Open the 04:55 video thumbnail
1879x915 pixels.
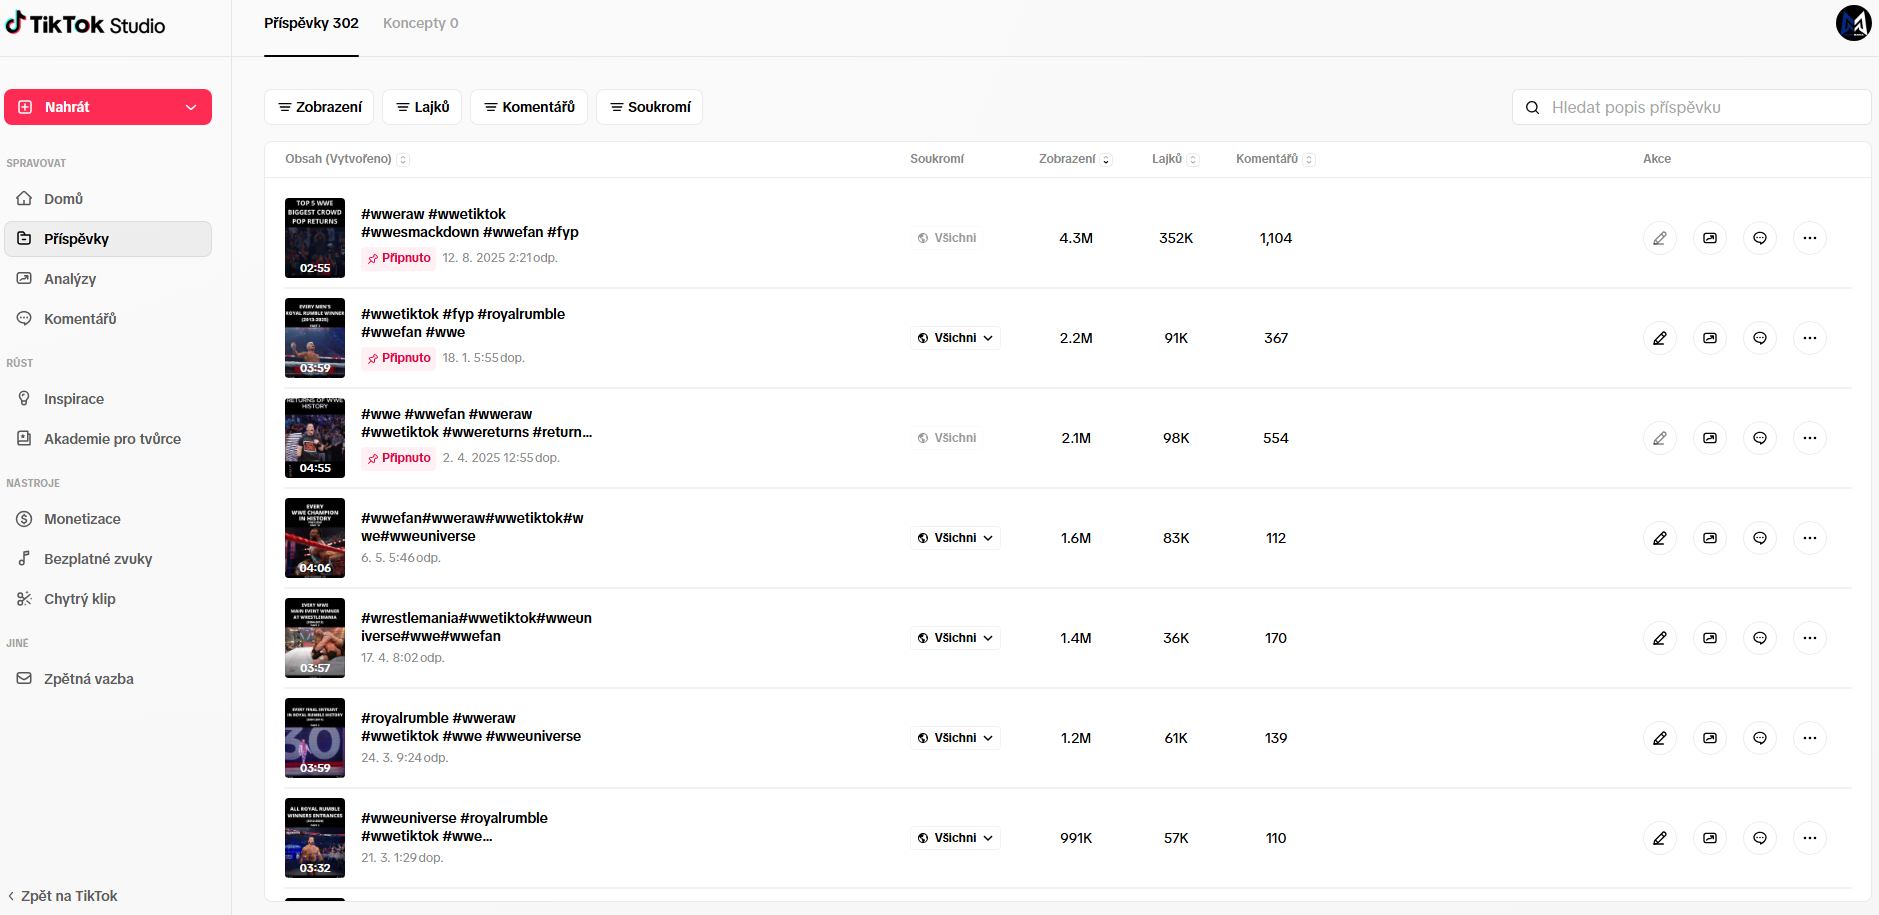tap(315, 438)
